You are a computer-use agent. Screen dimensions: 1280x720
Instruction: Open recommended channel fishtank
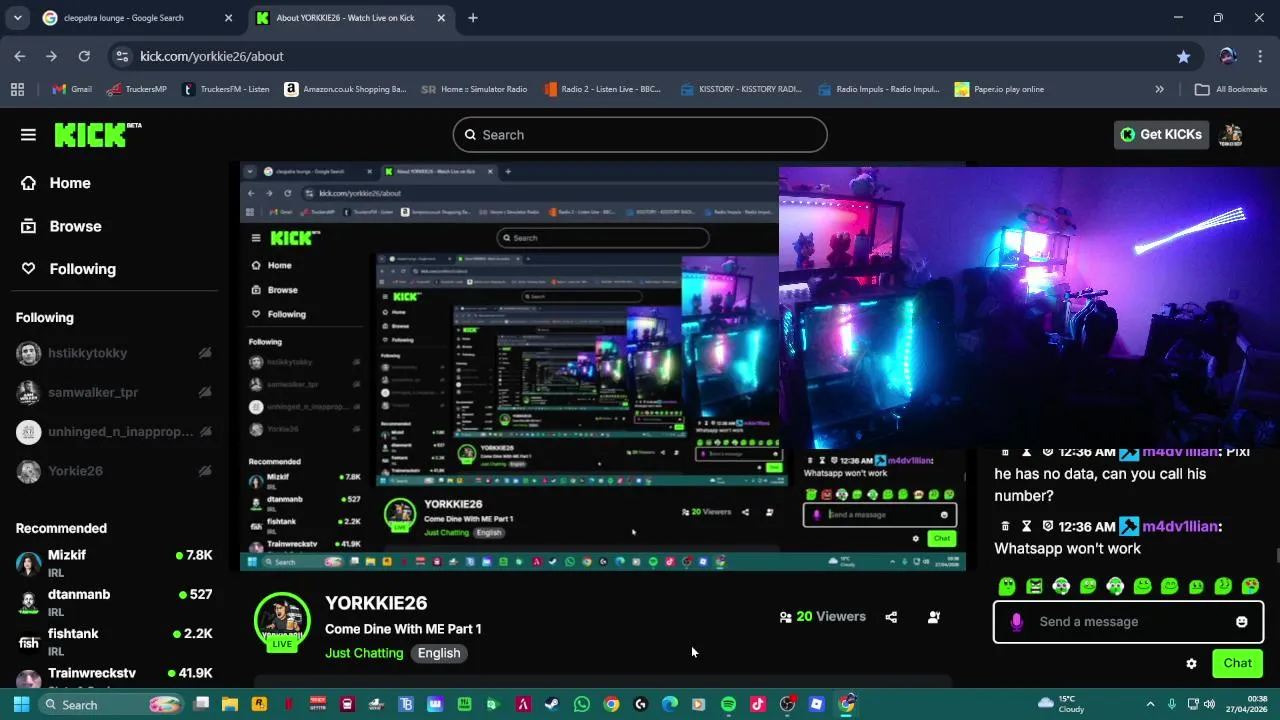click(x=114, y=641)
